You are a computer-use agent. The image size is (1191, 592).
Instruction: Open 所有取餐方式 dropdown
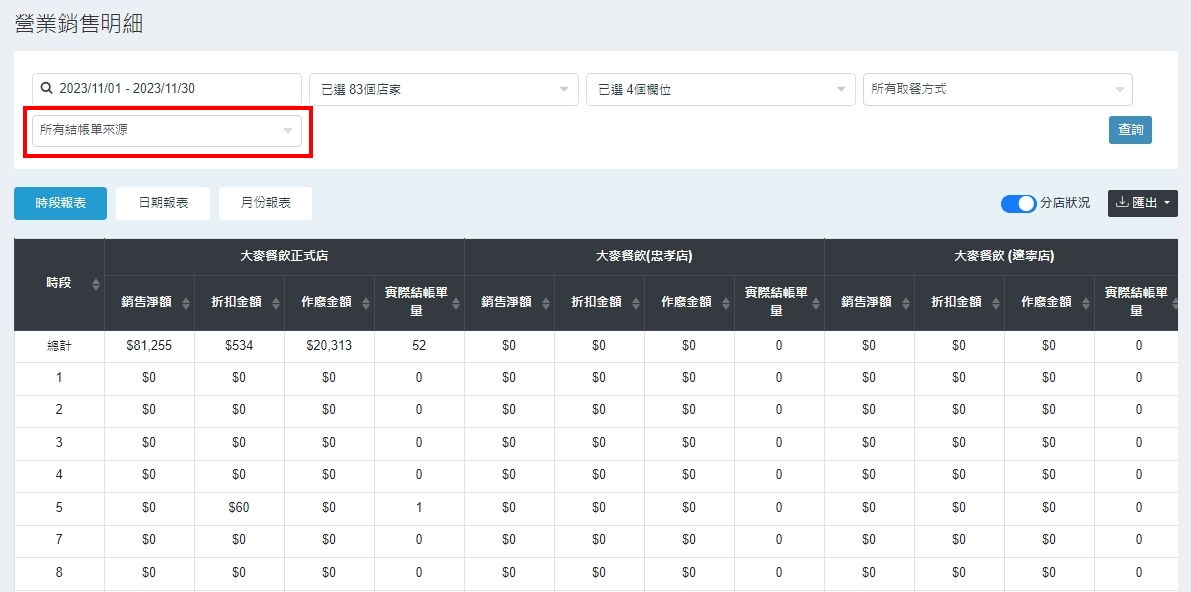(x=997, y=89)
